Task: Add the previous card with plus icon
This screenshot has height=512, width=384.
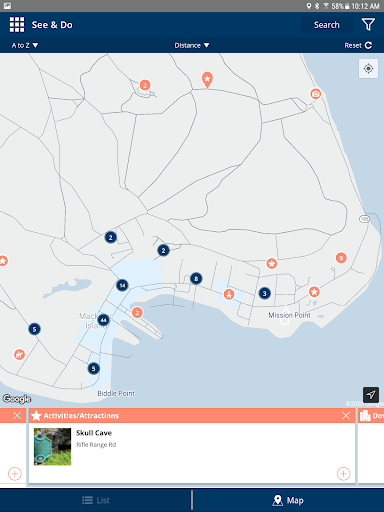Action: pyautogui.click(x=15, y=473)
